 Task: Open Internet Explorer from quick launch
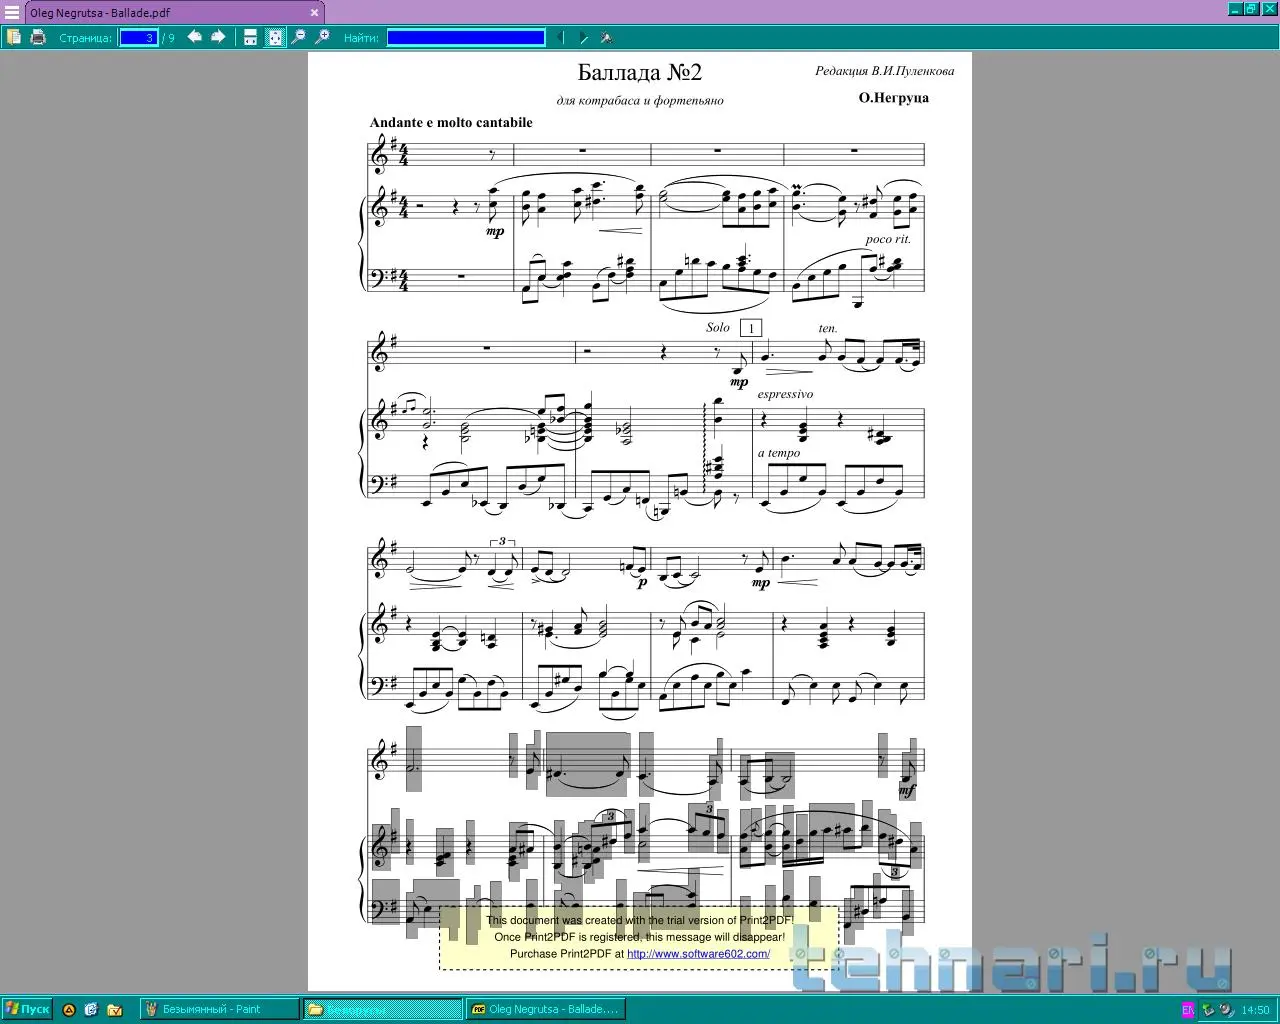coord(91,1010)
